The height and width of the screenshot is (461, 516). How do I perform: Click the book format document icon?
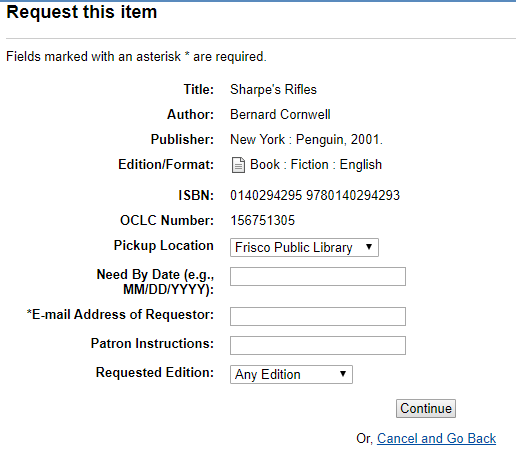(238, 165)
